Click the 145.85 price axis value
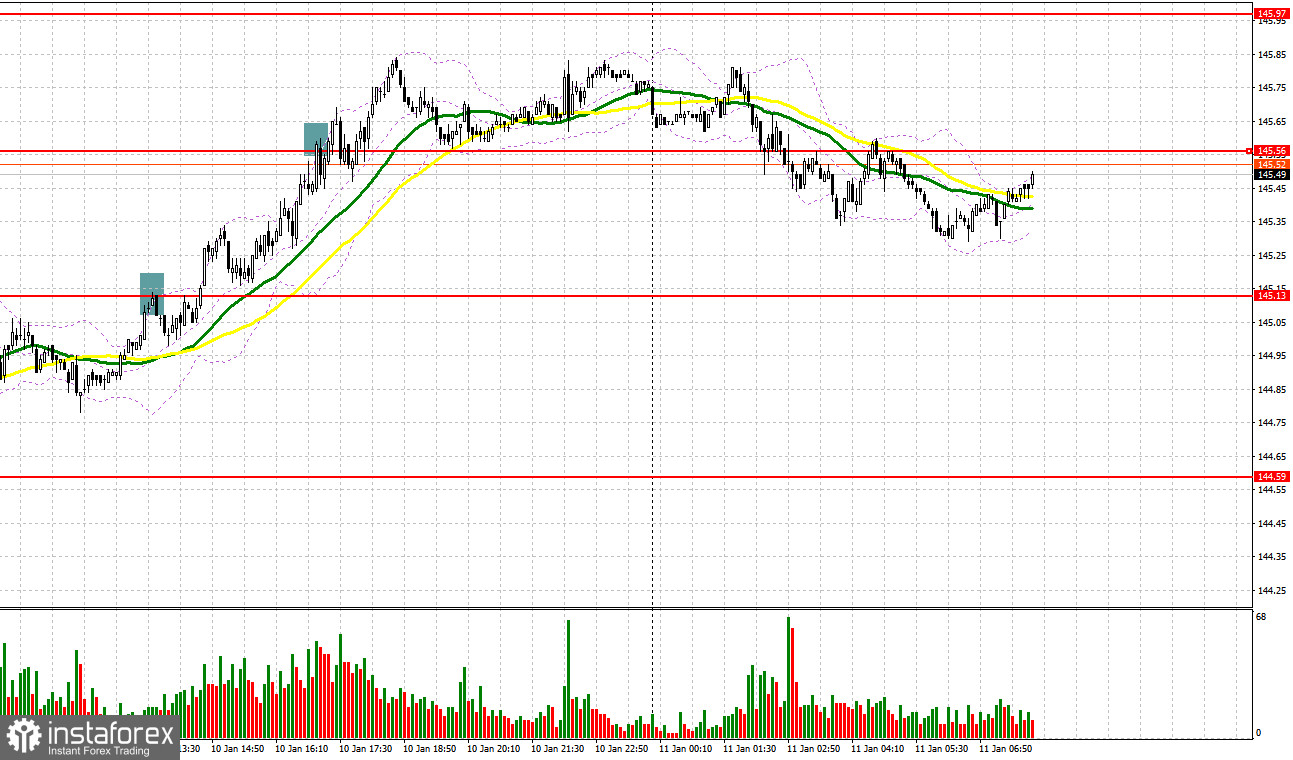 (x=1271, y=54)
